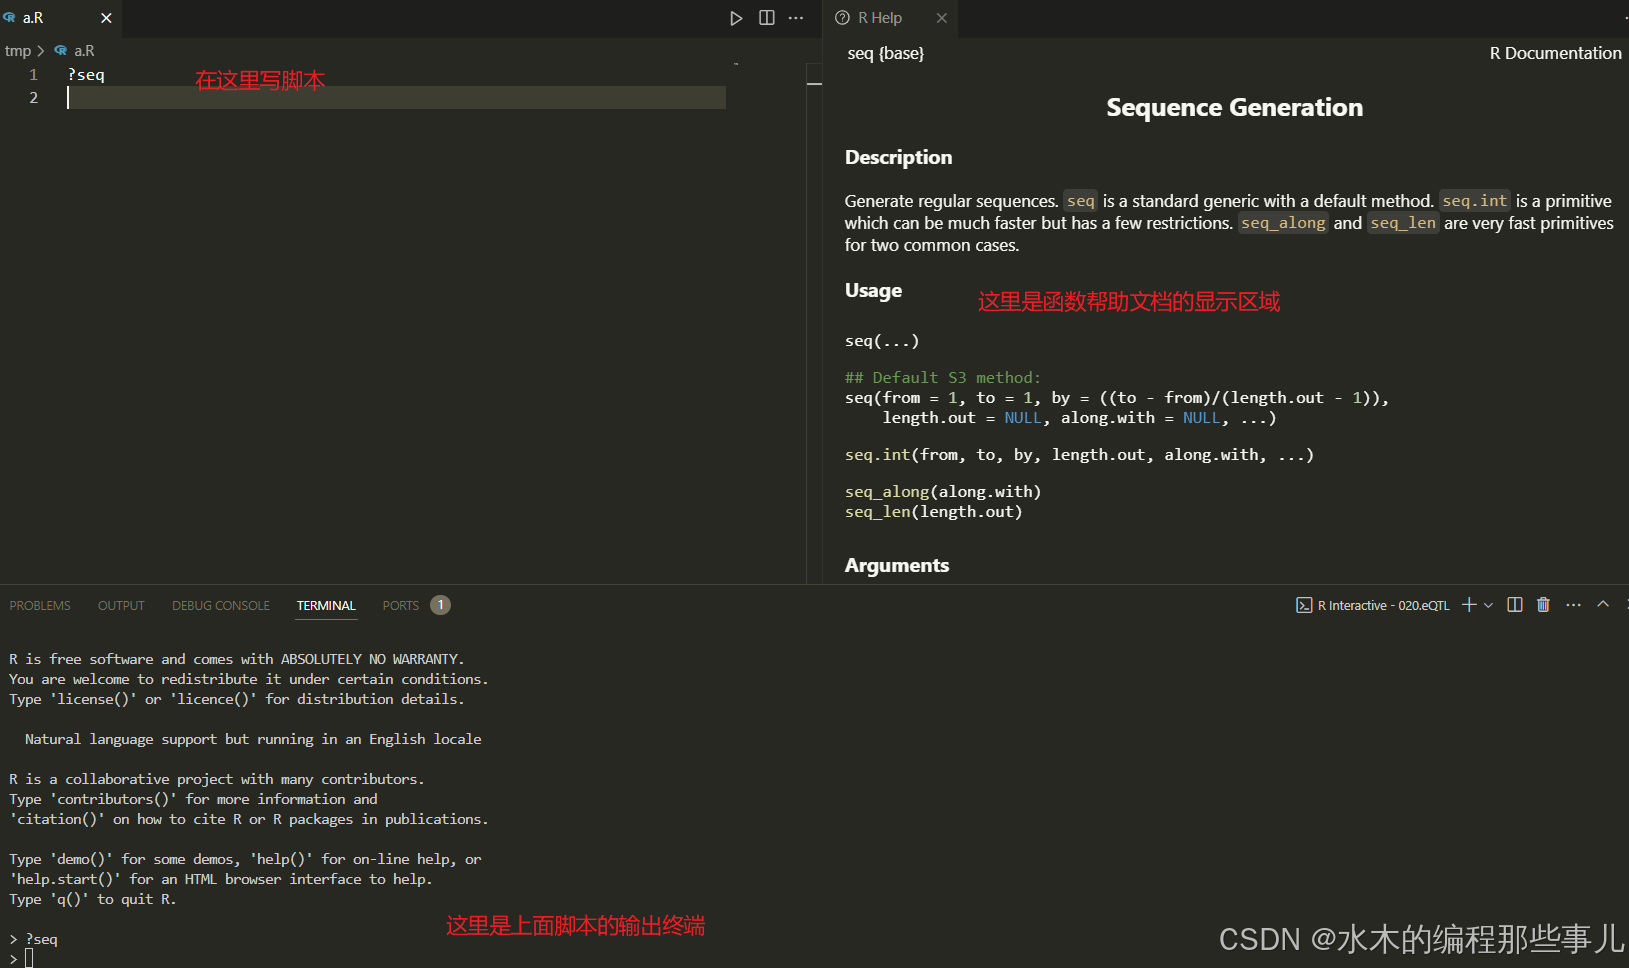Click the tmp breadcrumb folder
Viewport: 1629px width, 968px height.
pyautogui.click(x=18, y=51)
